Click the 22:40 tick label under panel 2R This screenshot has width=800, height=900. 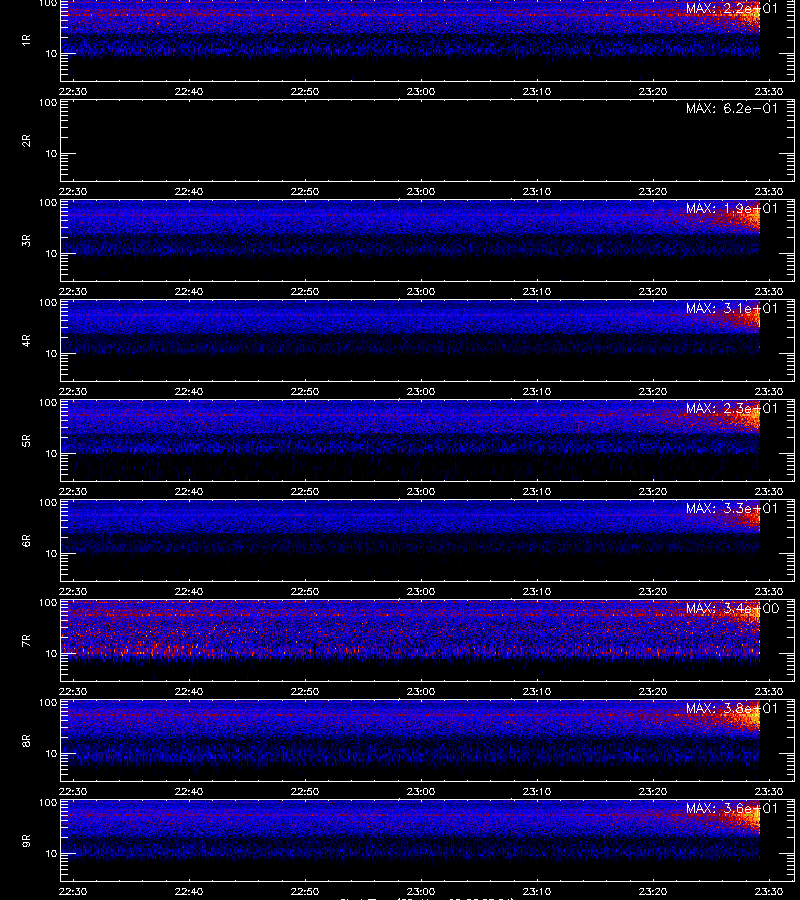(x=189, y=192)
